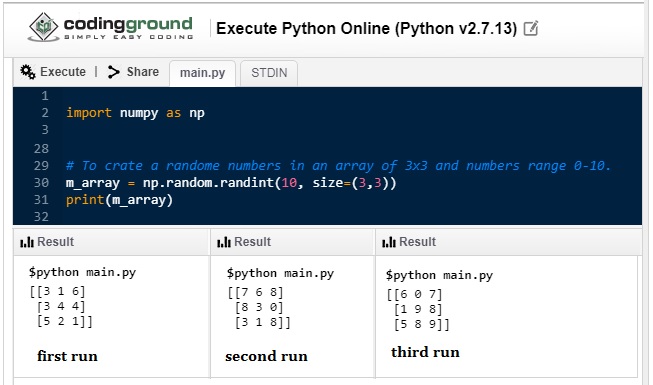
Task: Click the Share arrow icon
Action: click(x=113, y=72)
